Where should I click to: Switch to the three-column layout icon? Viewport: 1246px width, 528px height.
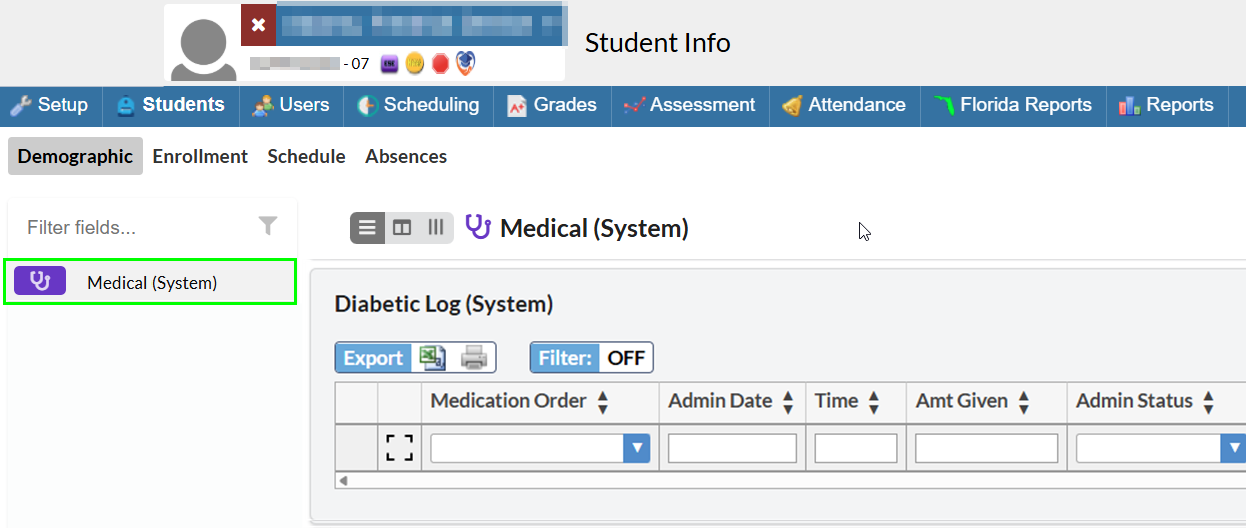[x=436, y=228]
